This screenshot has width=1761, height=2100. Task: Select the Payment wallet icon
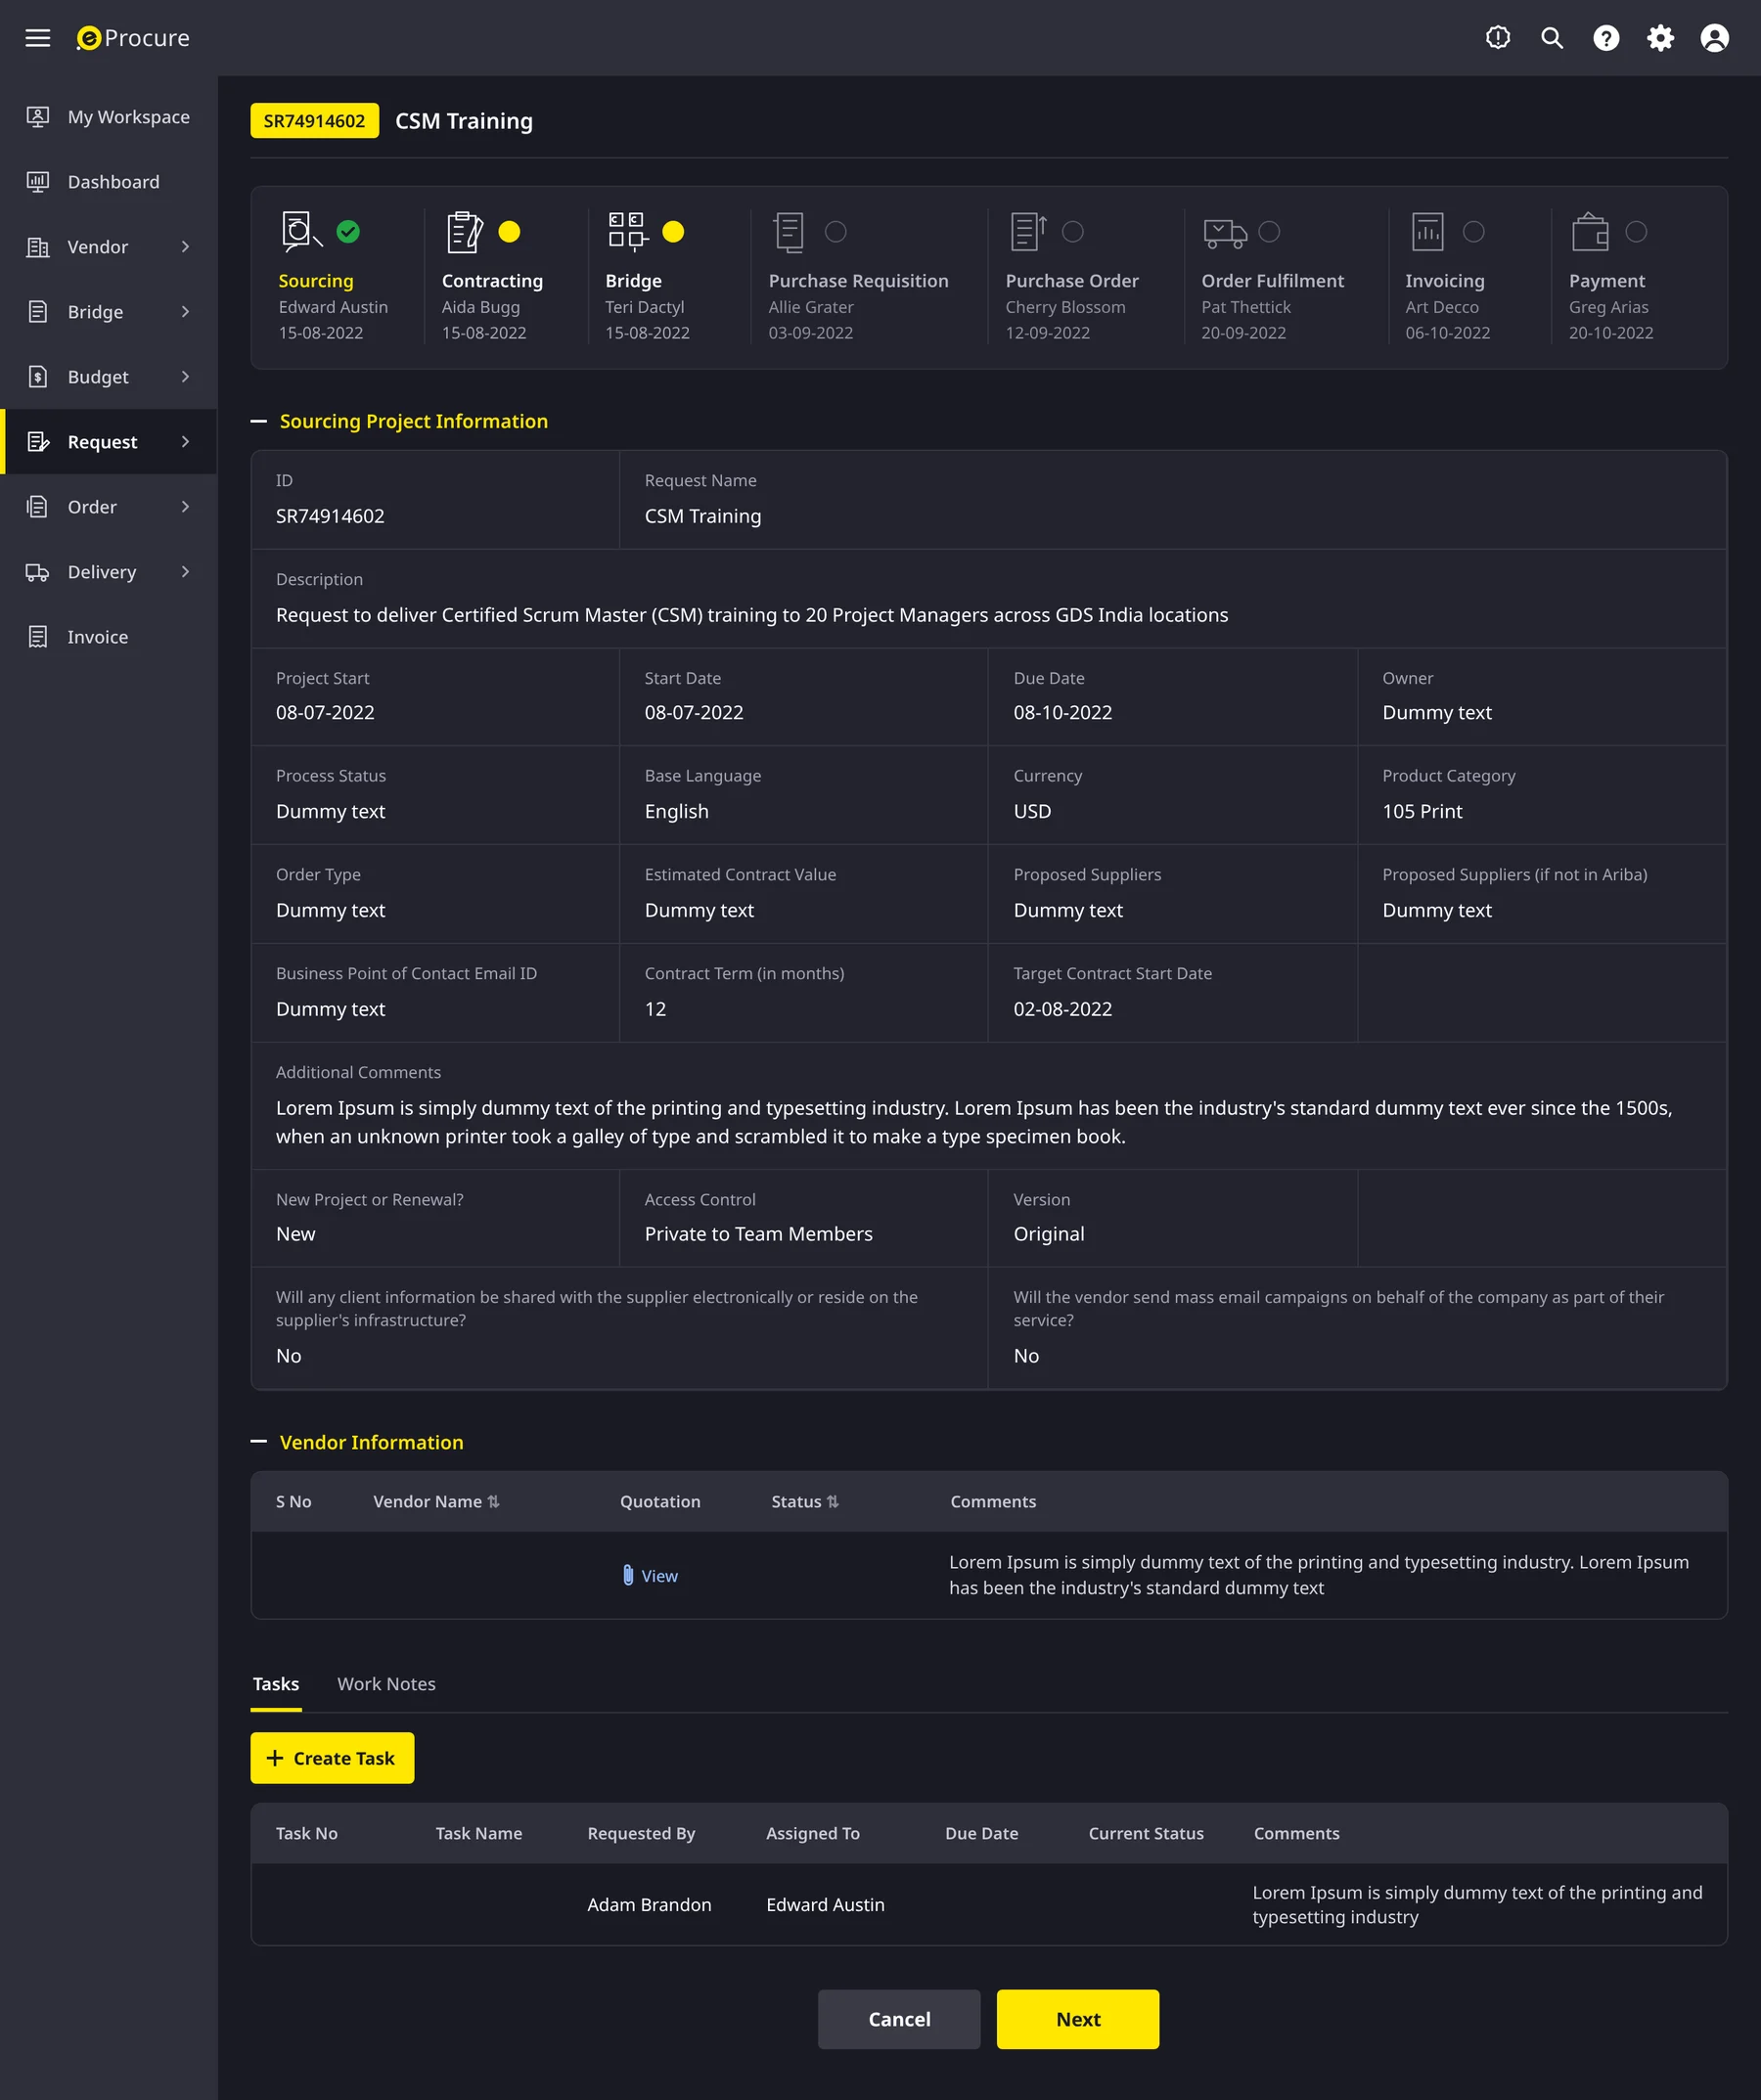pos(1590,231)
